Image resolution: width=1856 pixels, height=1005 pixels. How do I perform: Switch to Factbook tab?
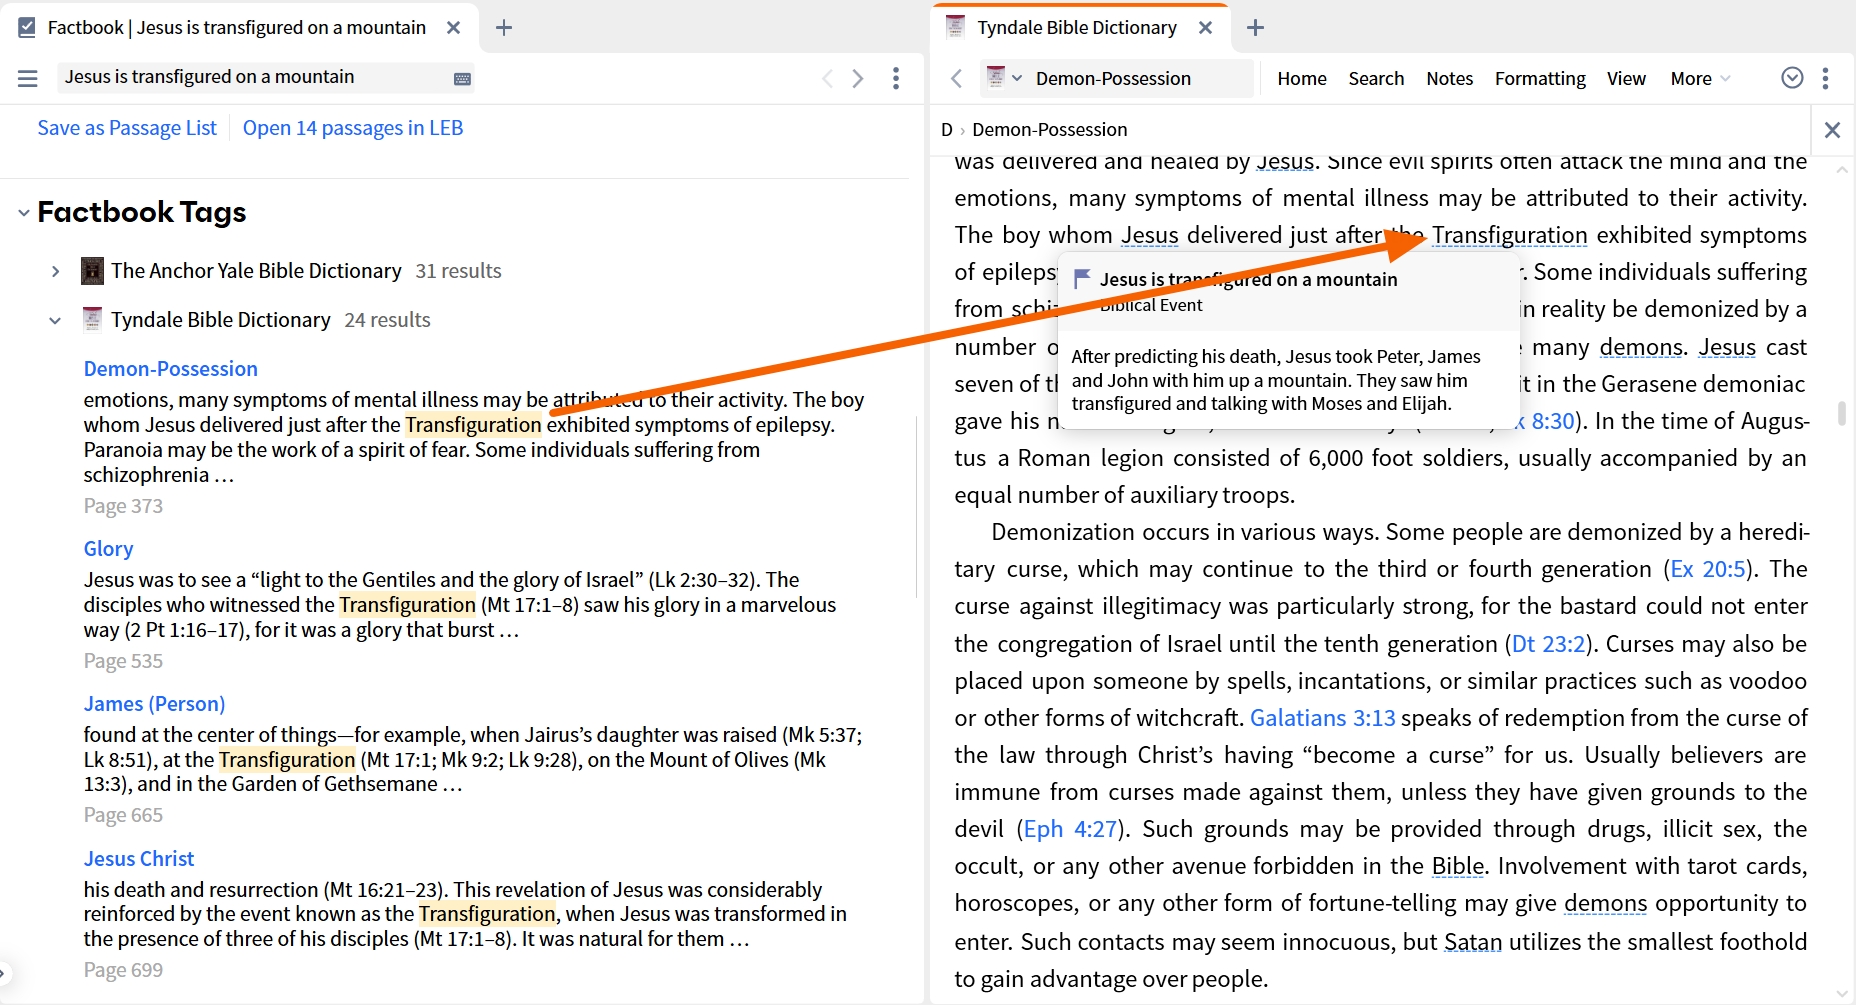[x=237, y=28]
